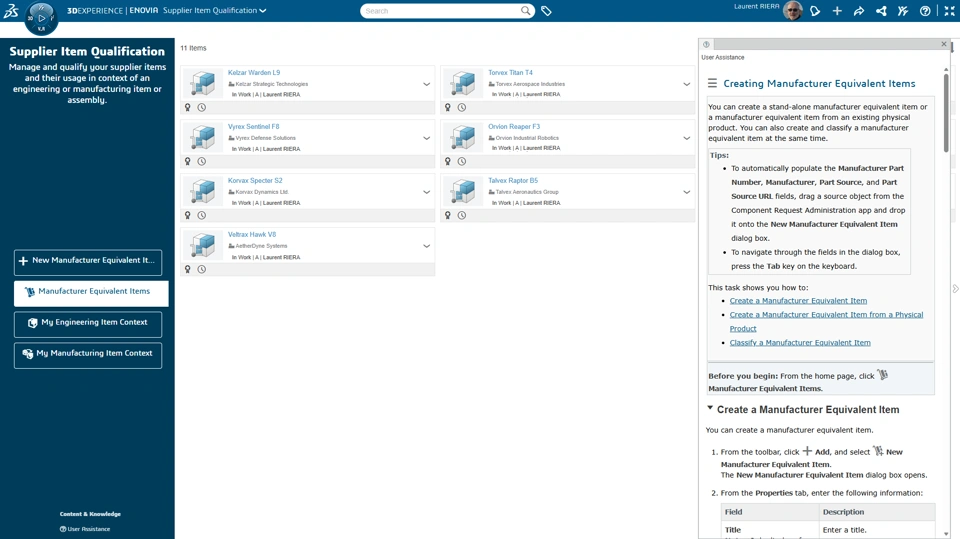The width and height of the screenshot is (960, 539).
Task: Click clock icon under Veltrax Hawk V8
Action: 201,269
